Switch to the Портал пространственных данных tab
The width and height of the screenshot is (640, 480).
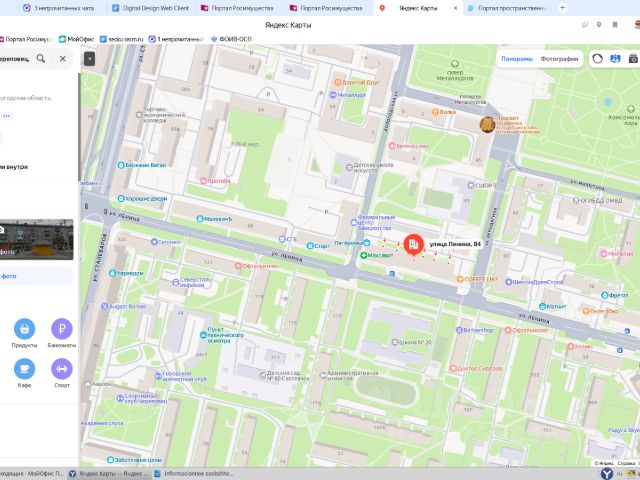tap(507, 8)
